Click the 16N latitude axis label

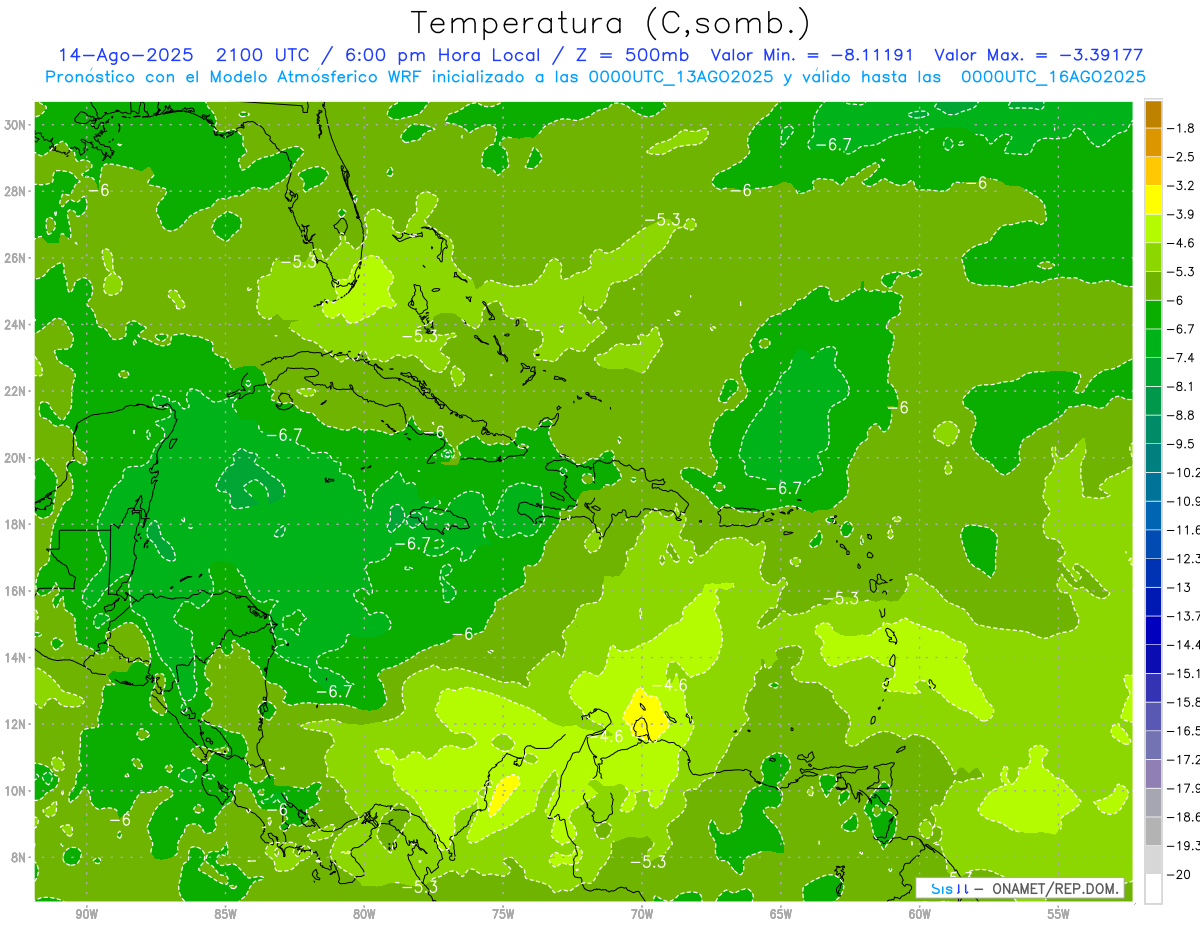tap(15, 590)
